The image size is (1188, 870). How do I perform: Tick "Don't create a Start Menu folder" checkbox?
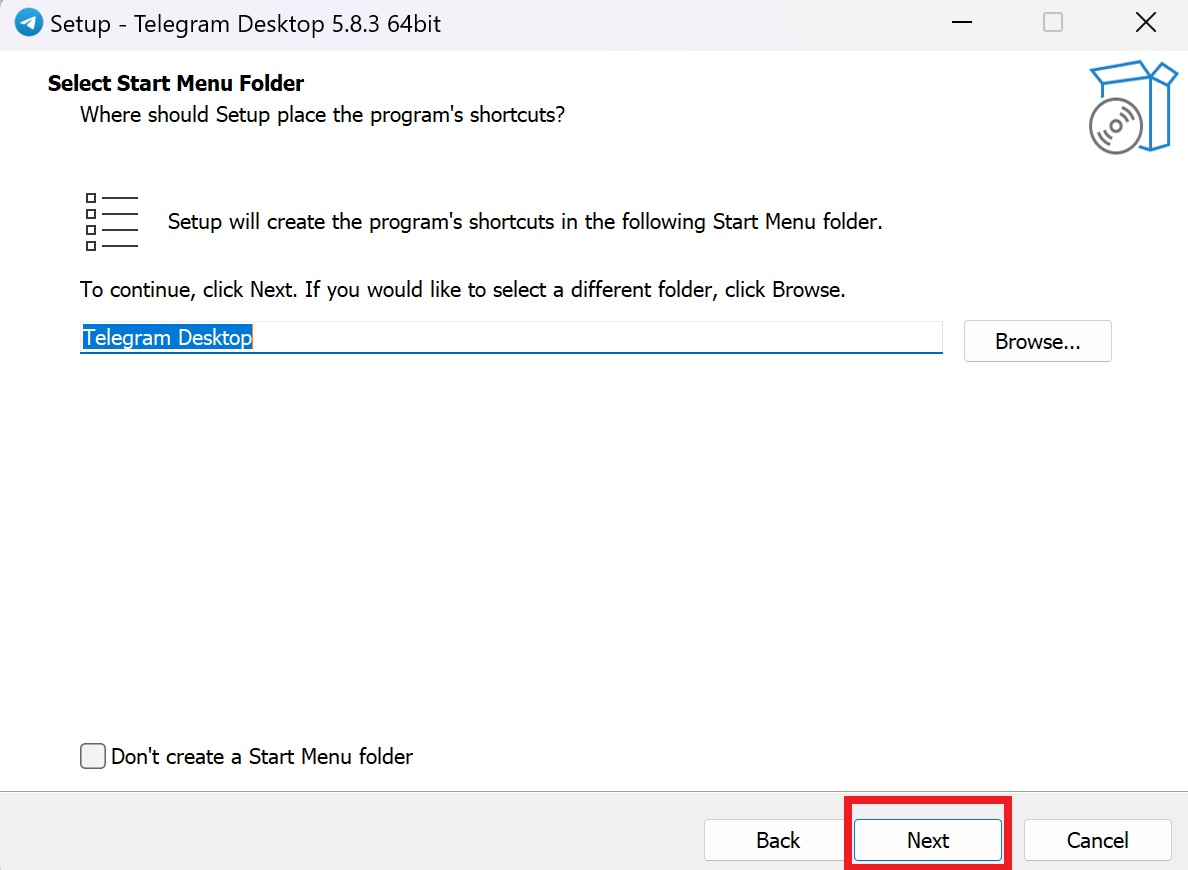click(x=92, y=756)
